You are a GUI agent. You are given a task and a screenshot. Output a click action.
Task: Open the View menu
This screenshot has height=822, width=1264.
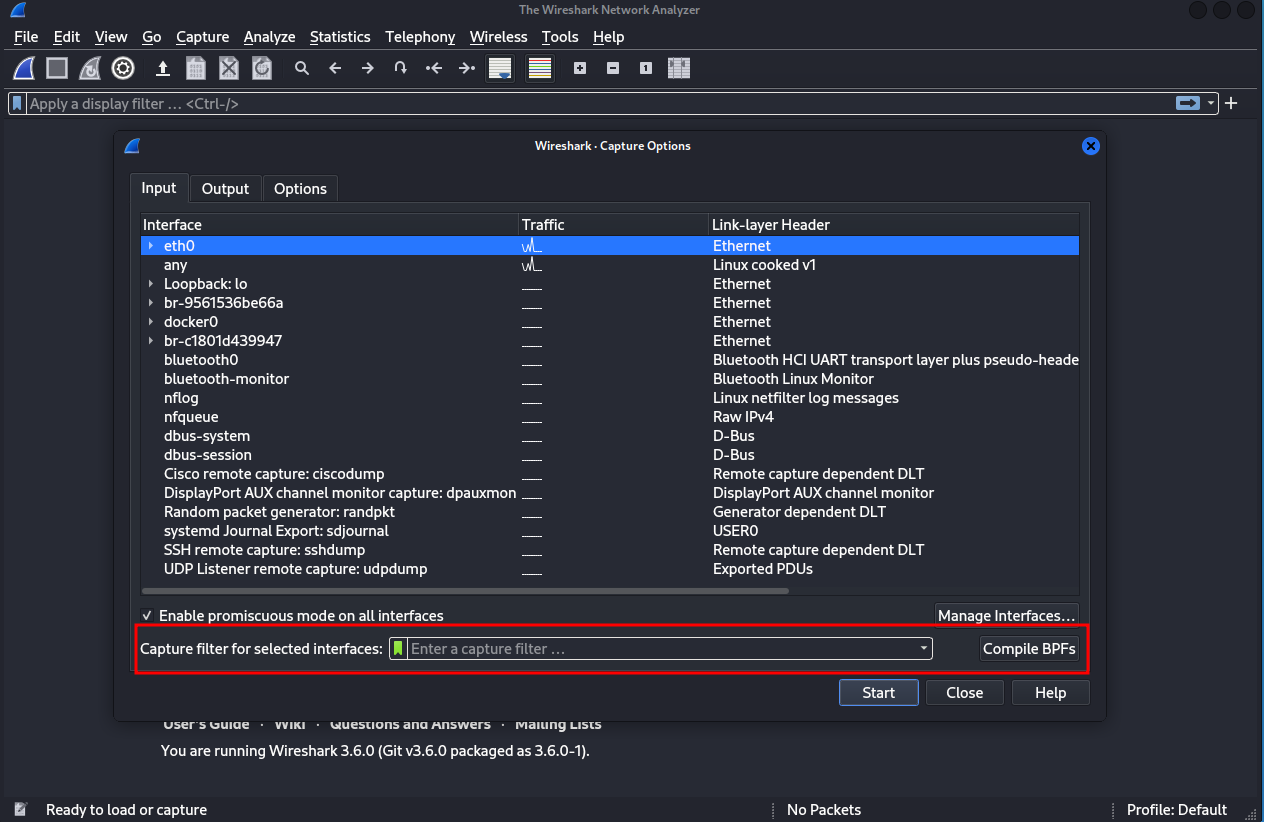tap(111, 37)
